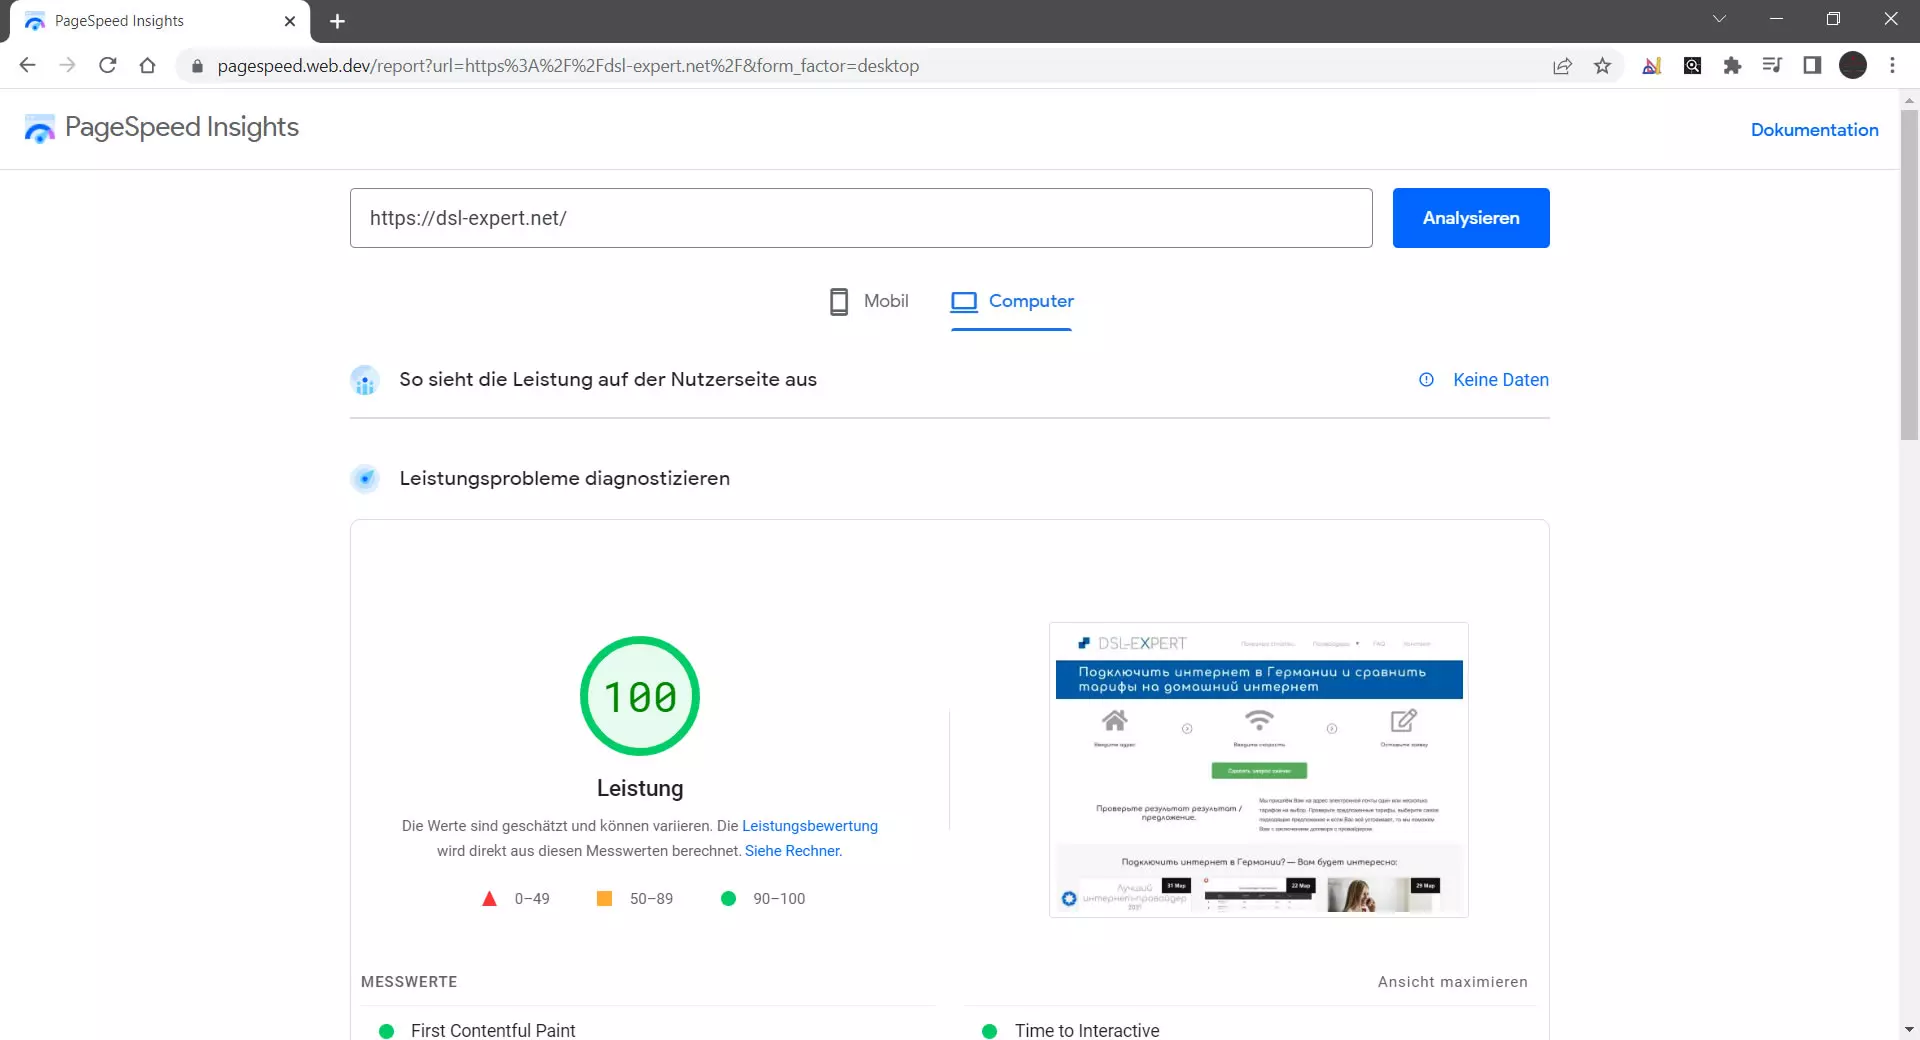Click the address bar URL
Screen dimensions: 1920x1040
click(x=568, y=66)
